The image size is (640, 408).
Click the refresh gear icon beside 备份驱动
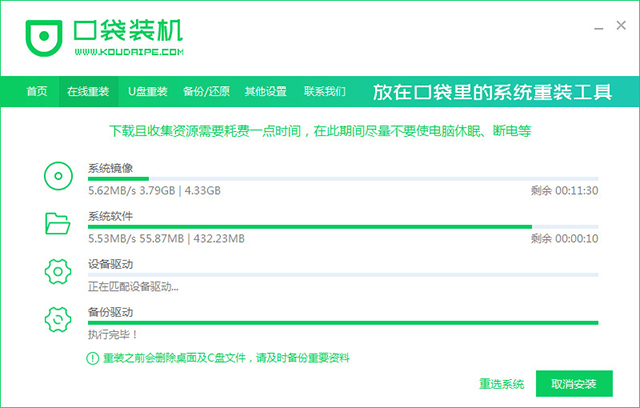[x=58, y=319]
